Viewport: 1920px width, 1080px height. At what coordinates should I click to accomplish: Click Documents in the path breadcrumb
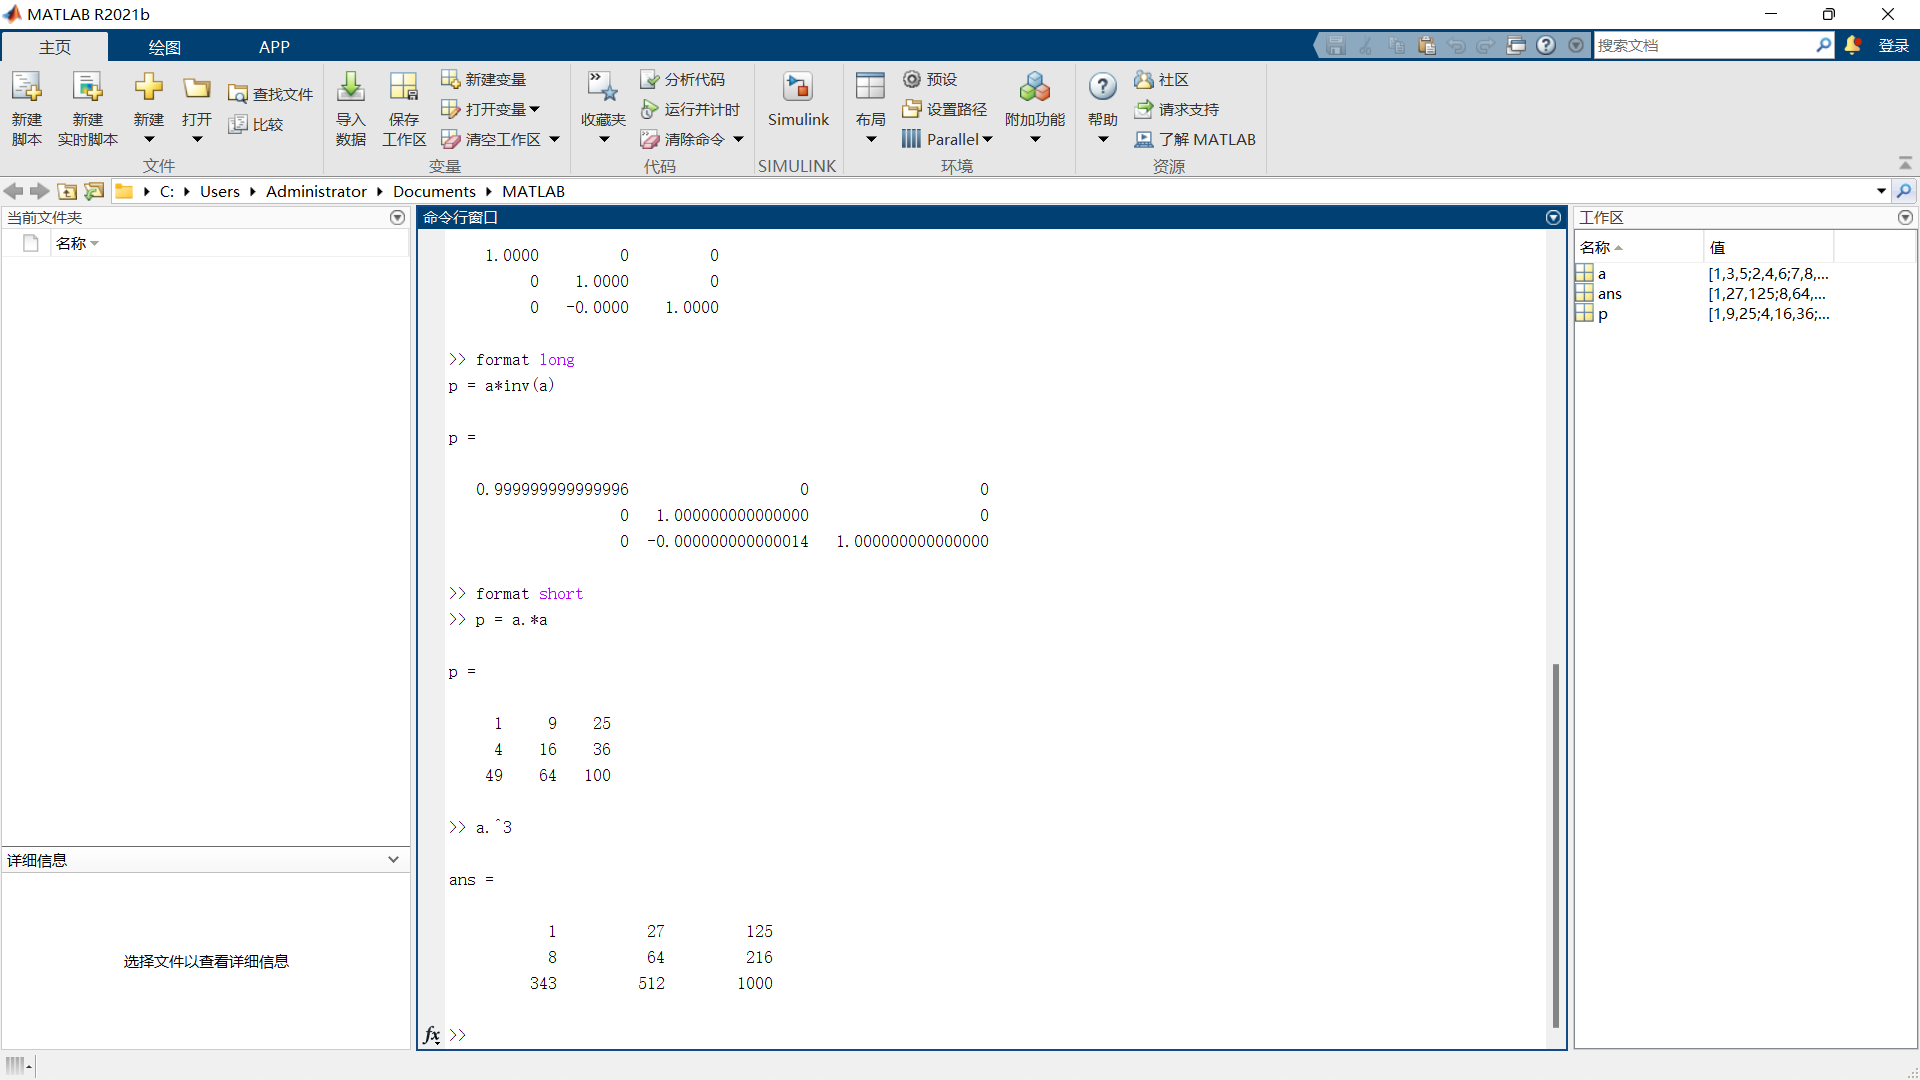click(x=434, y=191)
